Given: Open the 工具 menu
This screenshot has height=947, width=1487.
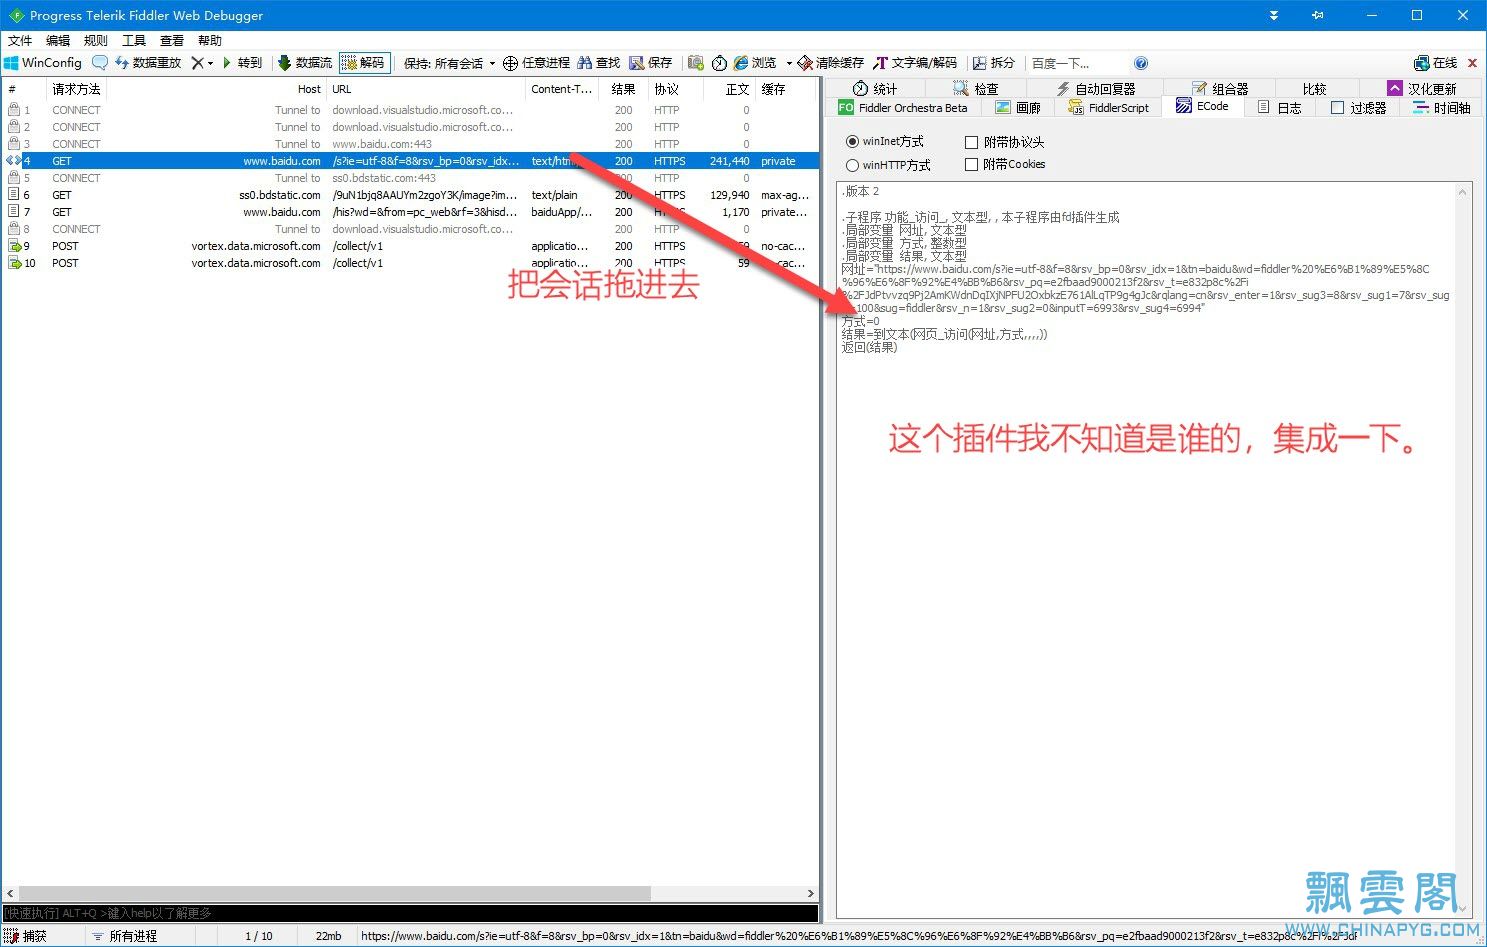Looking at the screenshot, I should pos(134,41).
